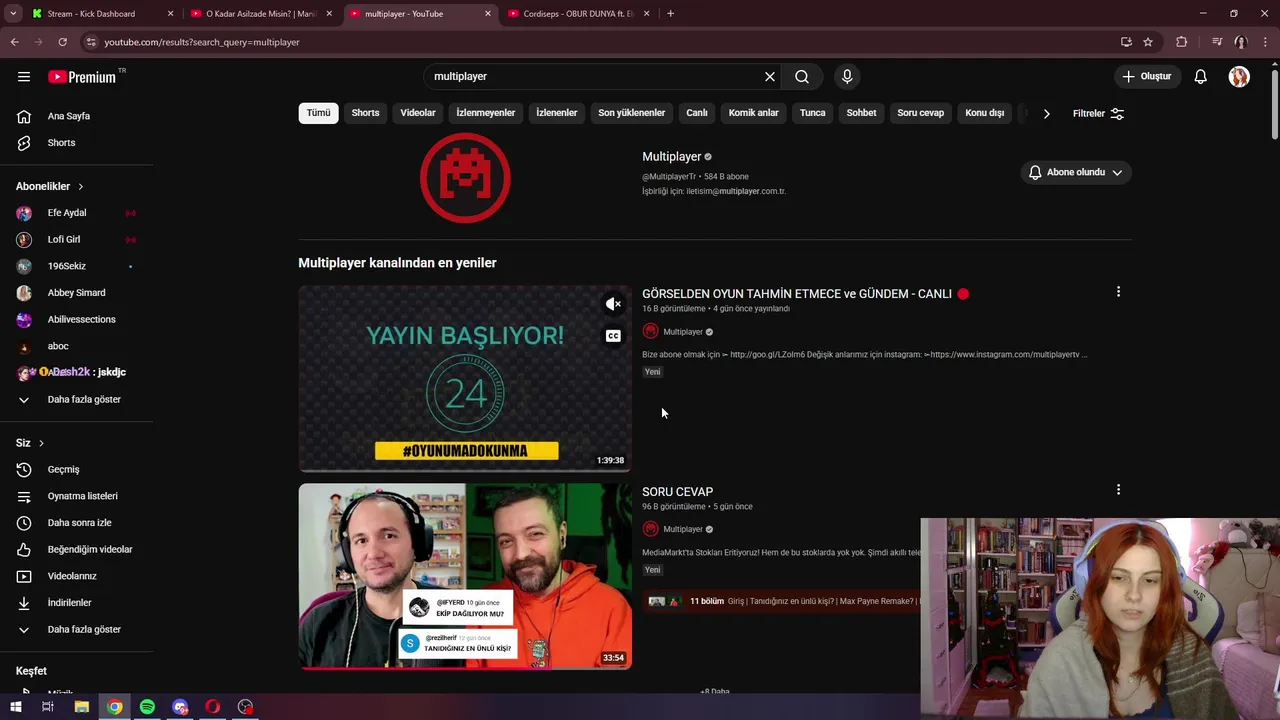1280x720 pixels.
Task: Select the Son yüklenenler chip
Action: coord(632,113)
